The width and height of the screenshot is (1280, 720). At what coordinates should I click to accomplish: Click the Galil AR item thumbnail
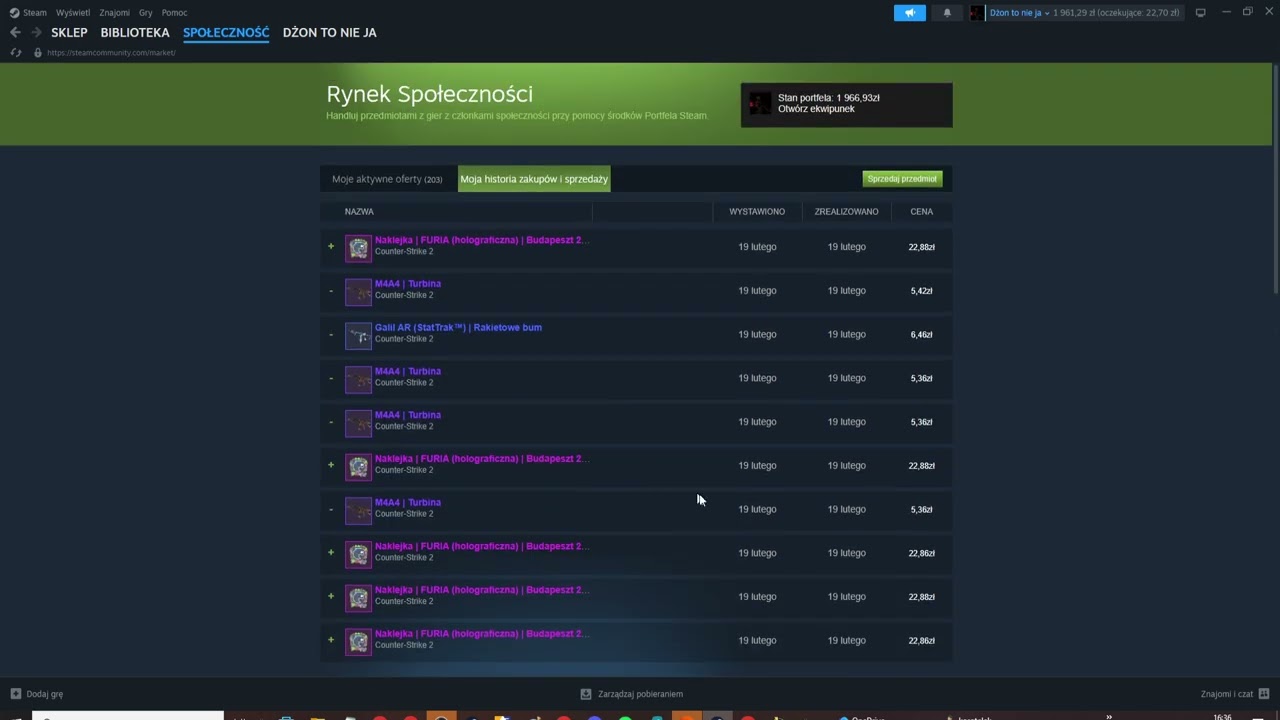(x=358, y=336)
